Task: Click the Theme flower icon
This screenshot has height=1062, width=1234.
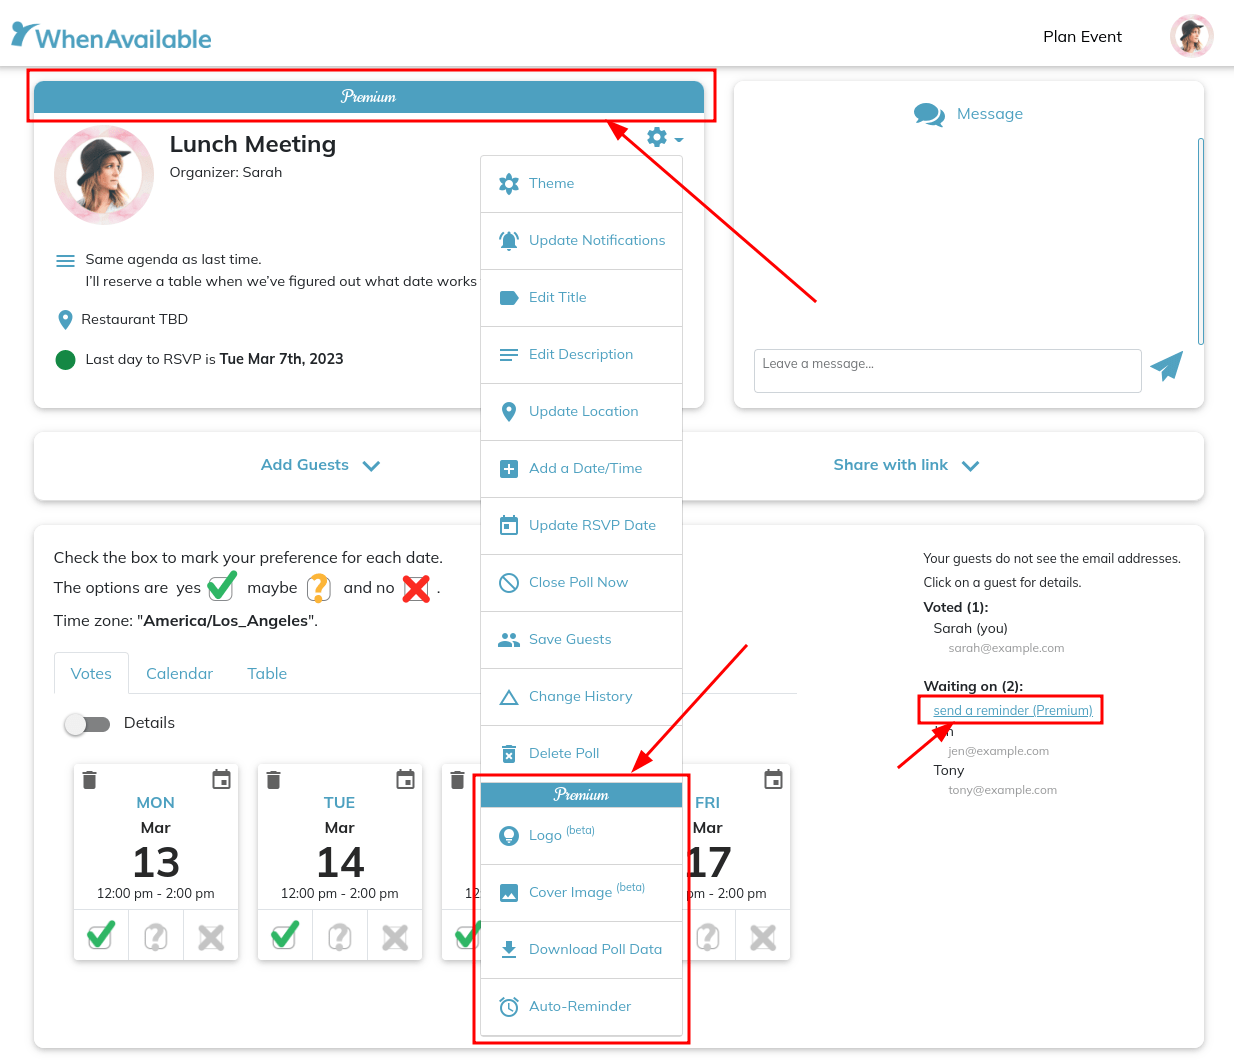Action: [x=509, y=184]
